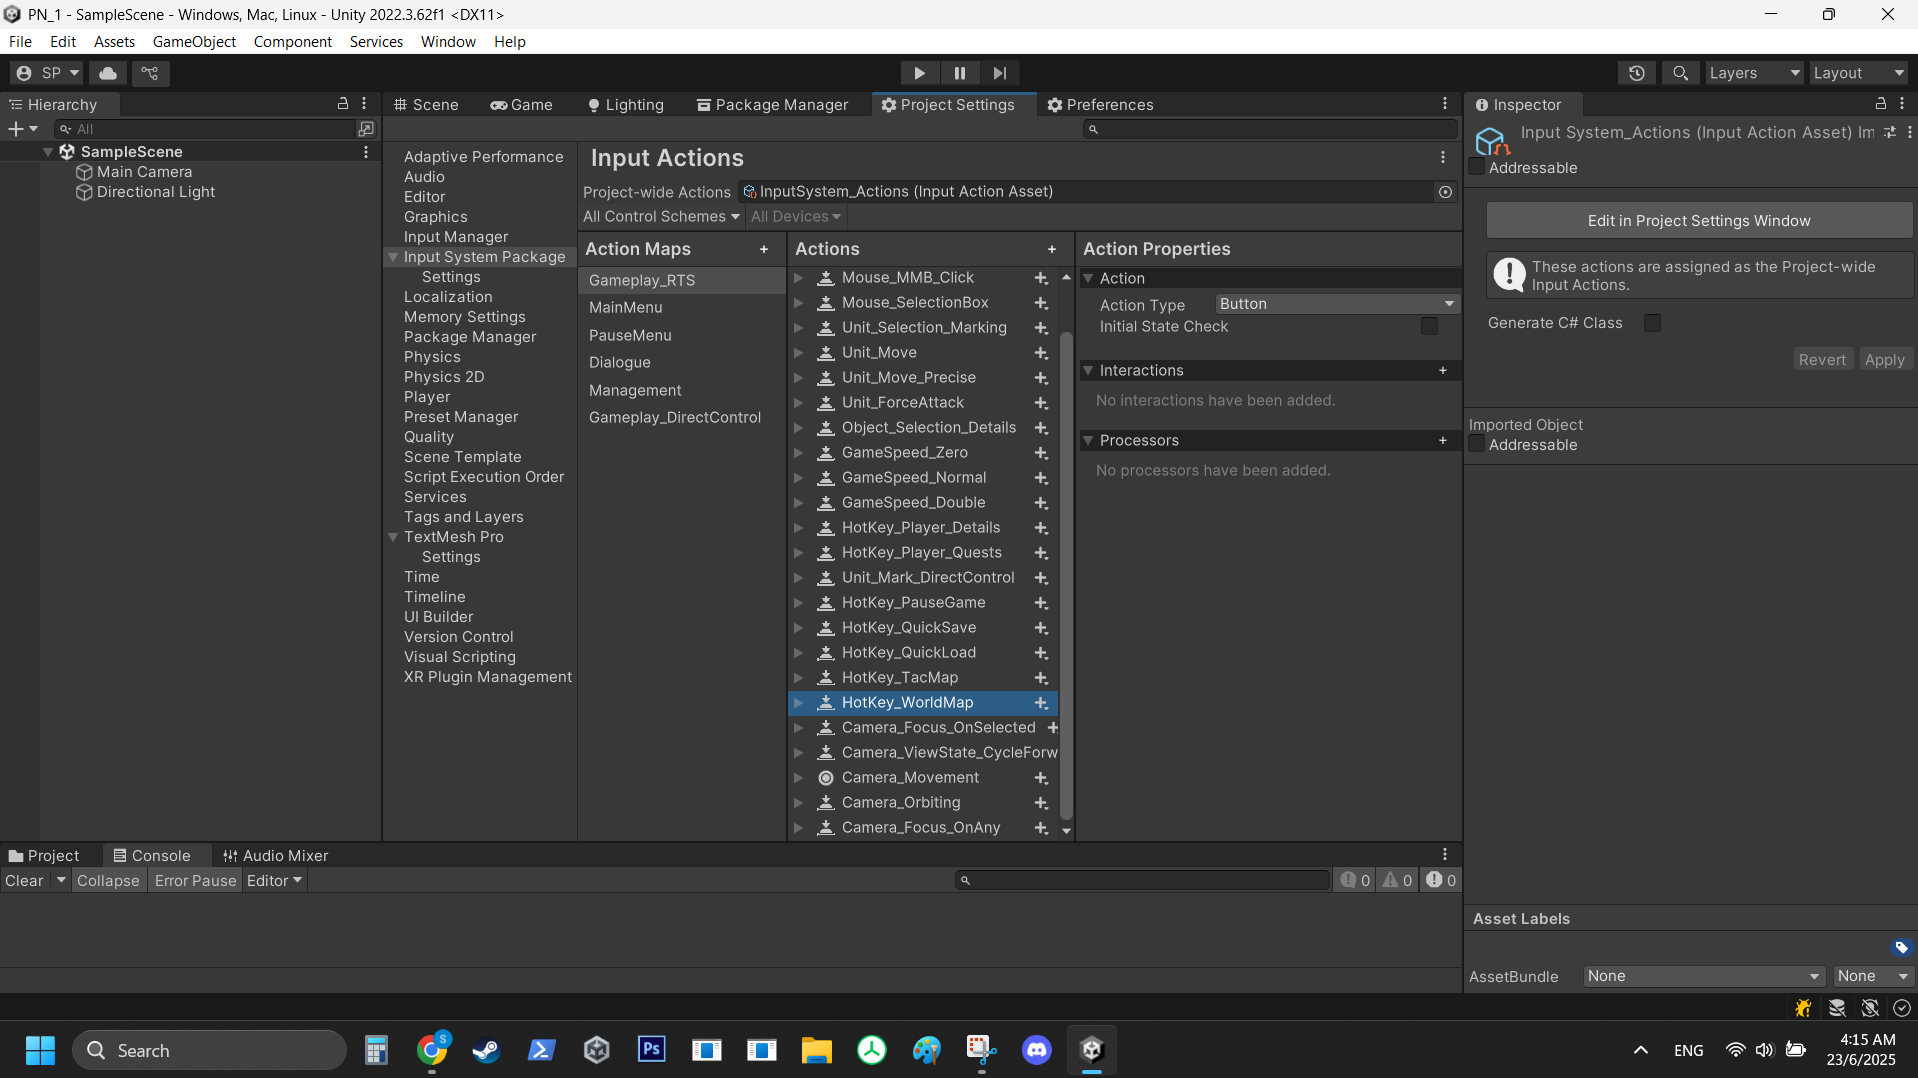Image resolution: width=1918 pixels, height=1078 pixels.
Task: Open SampleScene options kebab menu
Action: 366,152
